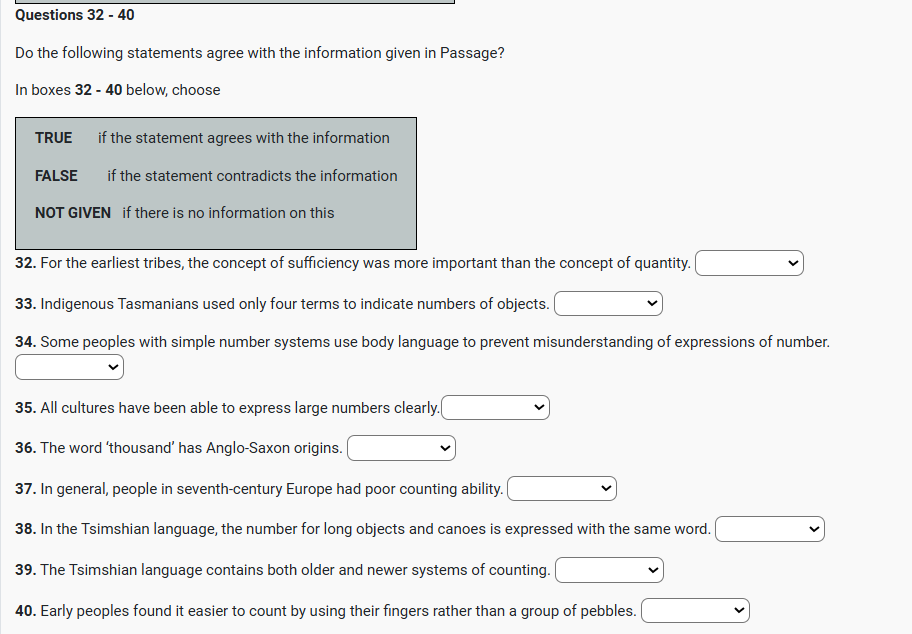Viewport: 912px width, 634px height.
Task: Open the answer dropdown for question 40
Action: [x=695, y=610]
